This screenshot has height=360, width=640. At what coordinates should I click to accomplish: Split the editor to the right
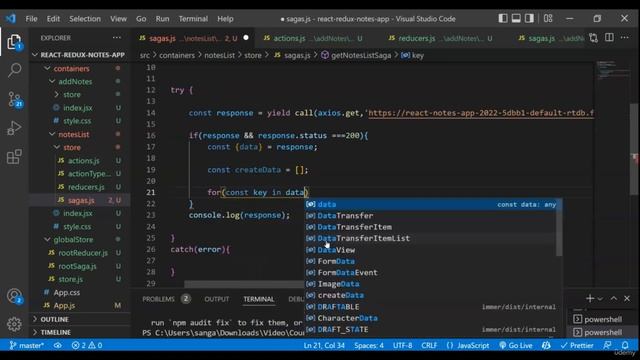[609, 38]
